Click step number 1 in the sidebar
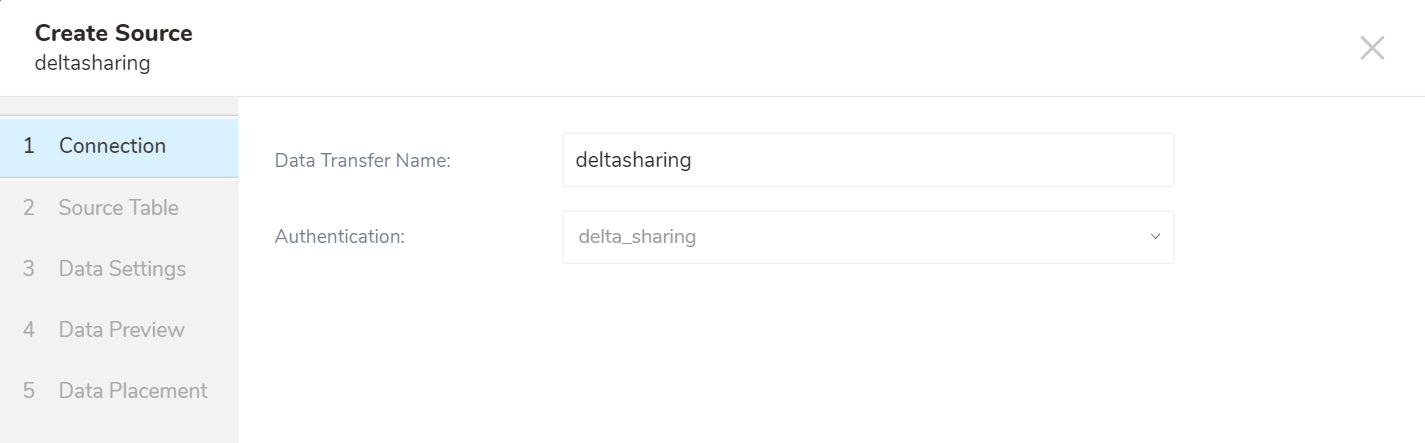The height and width of the screenshot is (443, 1425). pyautogui.click(x=29, y=146)
